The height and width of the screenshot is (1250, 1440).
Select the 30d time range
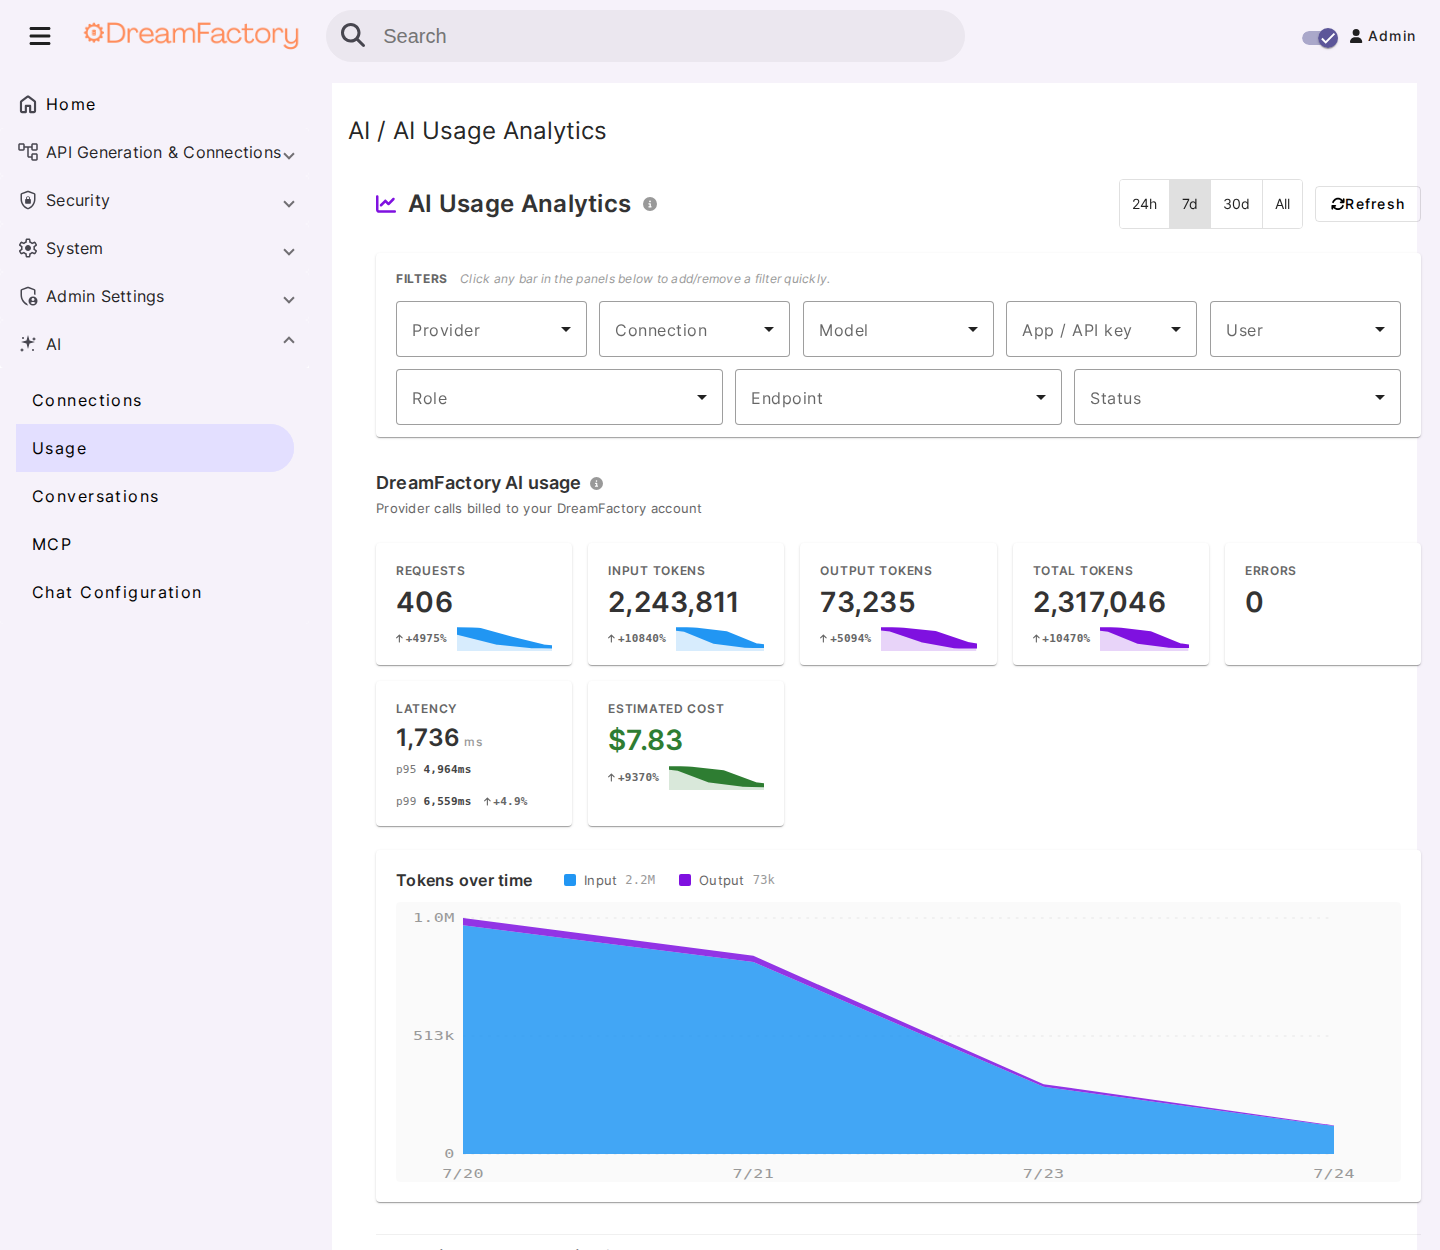coord(1236,204)
